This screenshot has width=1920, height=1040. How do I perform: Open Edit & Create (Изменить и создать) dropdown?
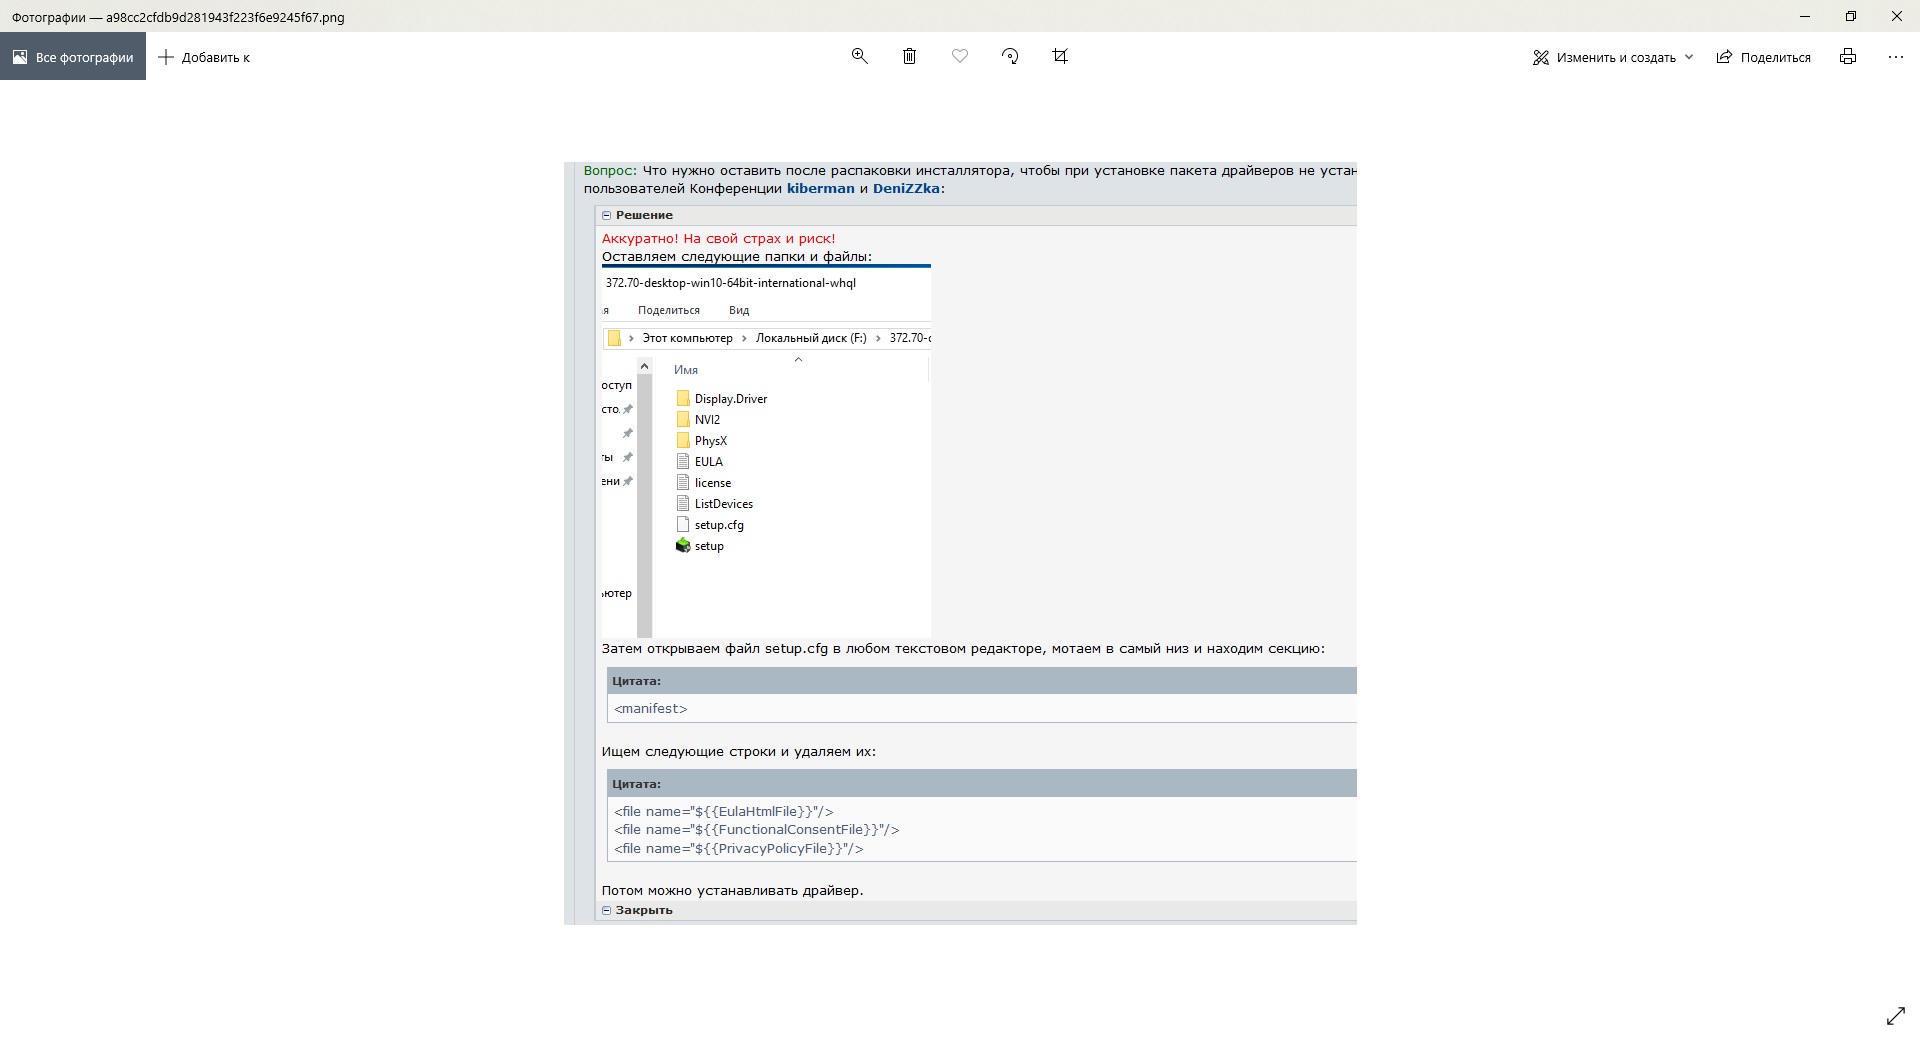tap(1613, 57)
